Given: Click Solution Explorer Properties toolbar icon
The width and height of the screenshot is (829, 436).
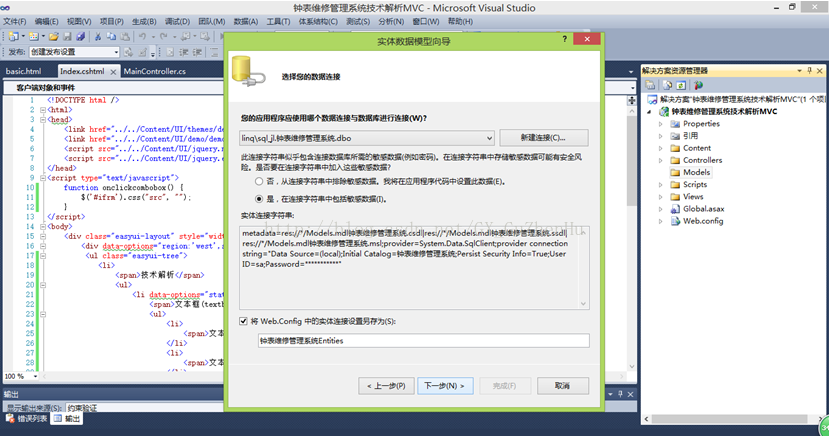Looking at the screenshot, I should 650,85.
